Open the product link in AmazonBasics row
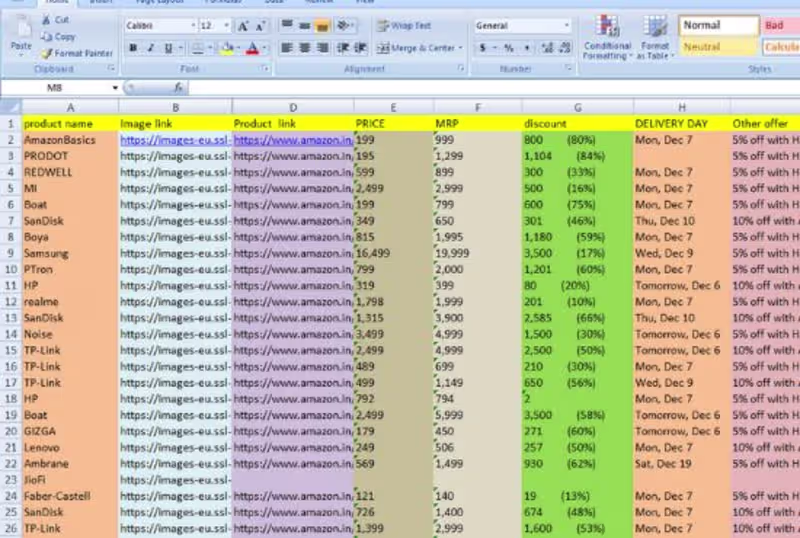The image size is (800, 538). click(293, 140)
